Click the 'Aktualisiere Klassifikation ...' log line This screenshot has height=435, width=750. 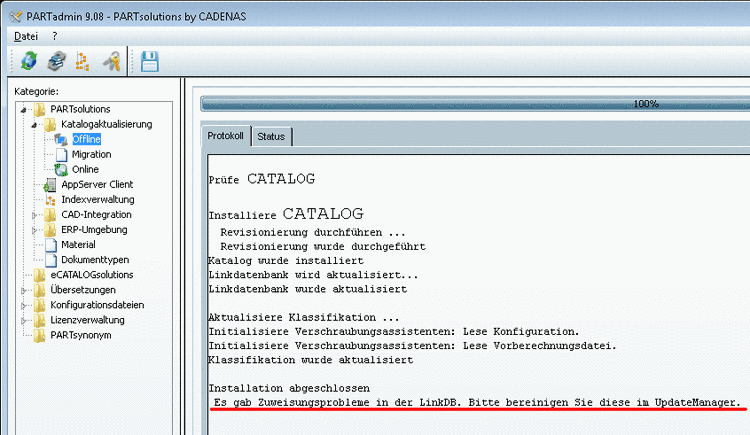[x=304, y=317]
